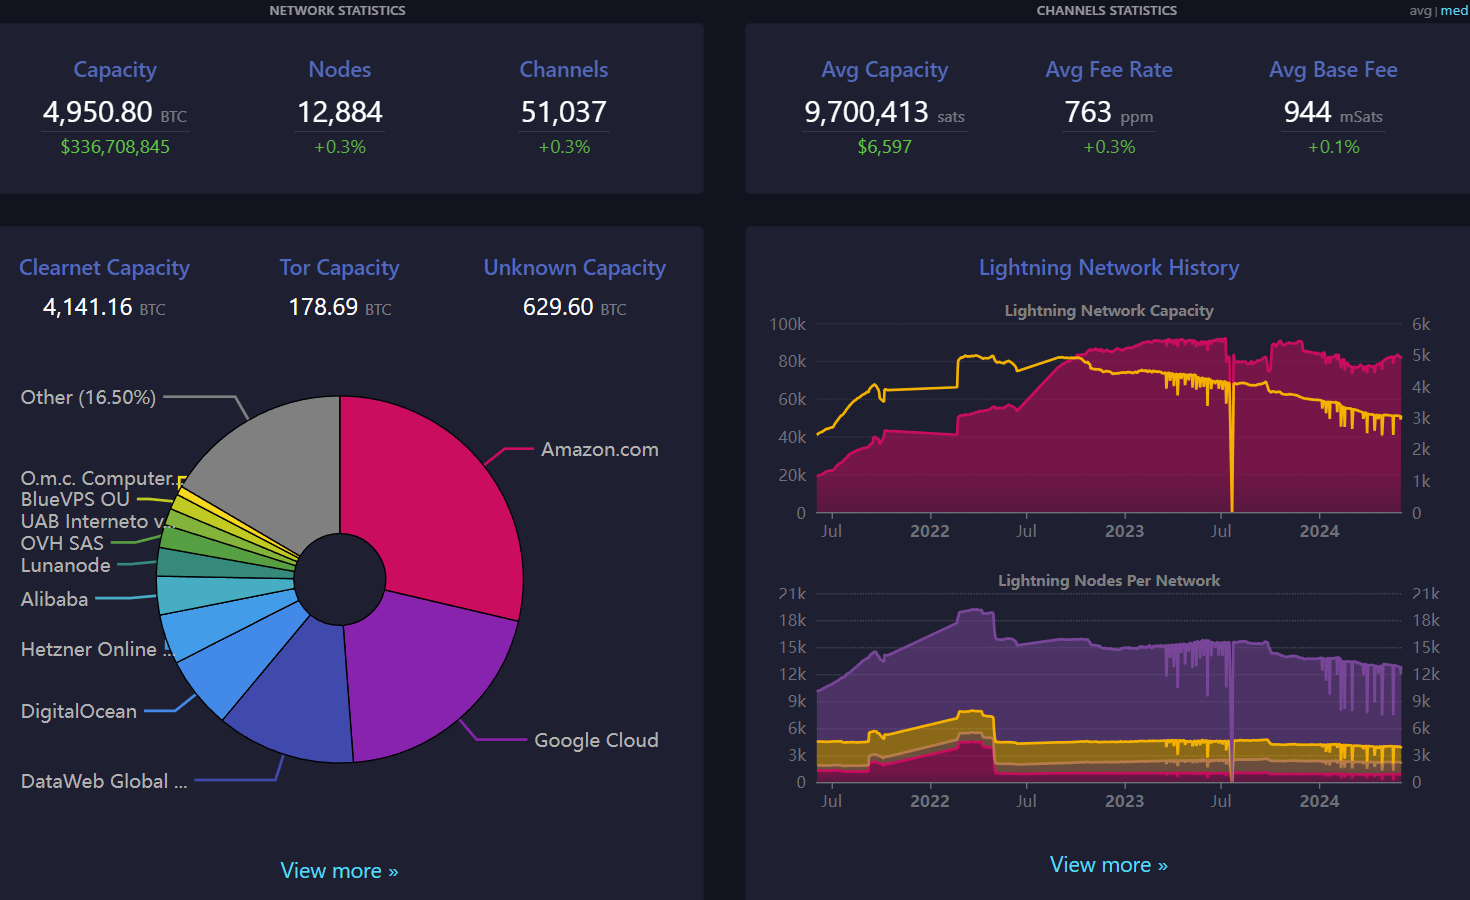1470x900 pixels.
Task: Open the Lightning Network History title link
Action: (x=1109, y=267)
